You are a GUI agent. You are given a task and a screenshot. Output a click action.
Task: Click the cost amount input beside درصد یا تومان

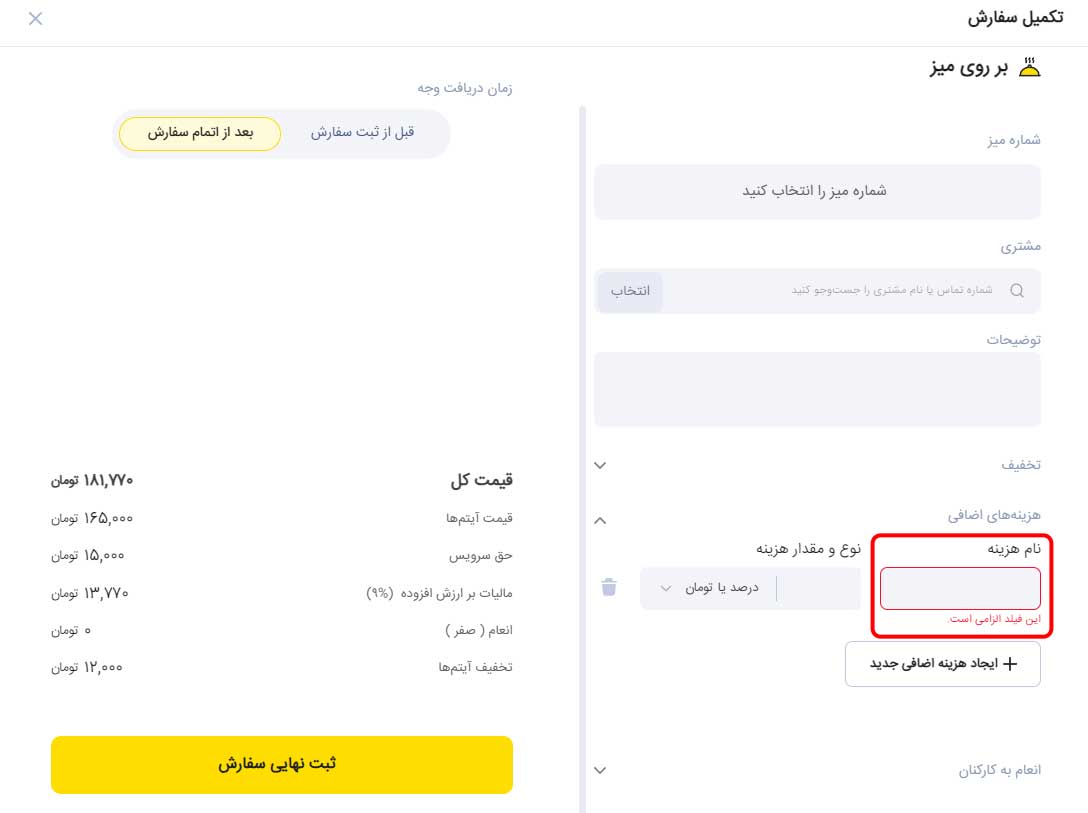pyautogui.click(x=819, y=588)
